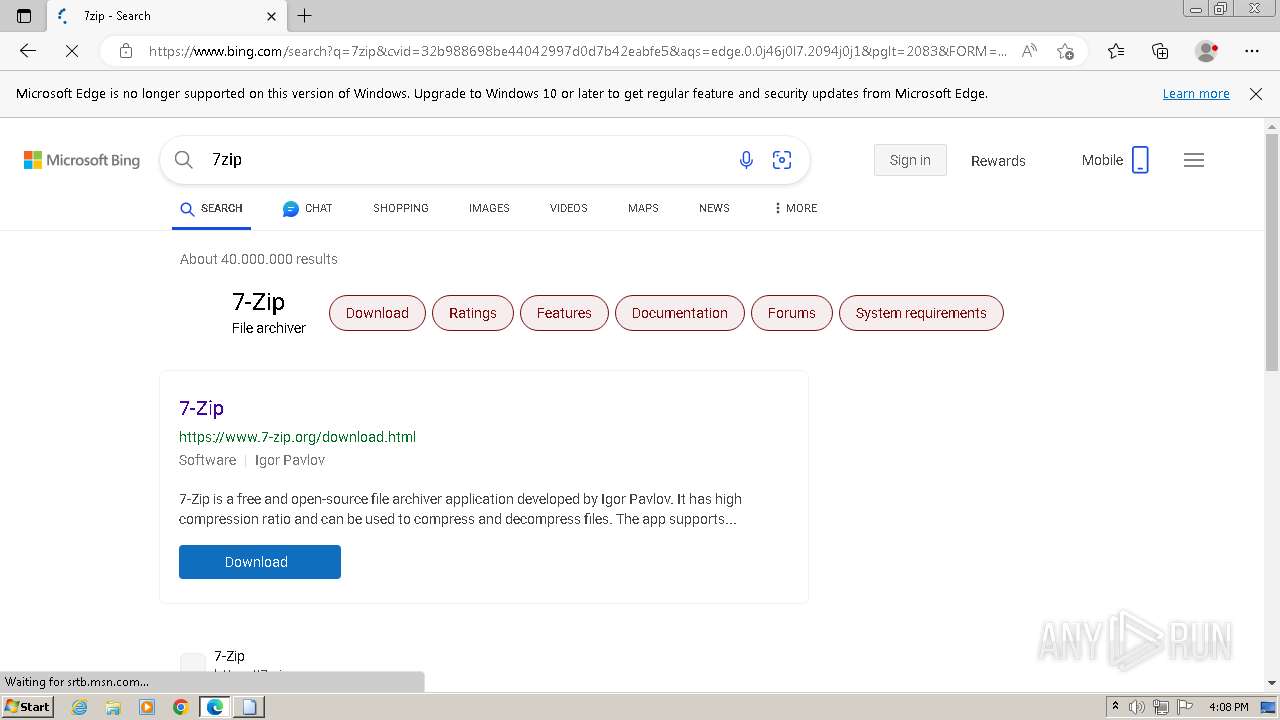Image resolution: width=1280 pixels, height=720 pixels.
Task: Select the SEARCH tab
Action: tap(211, 208)
